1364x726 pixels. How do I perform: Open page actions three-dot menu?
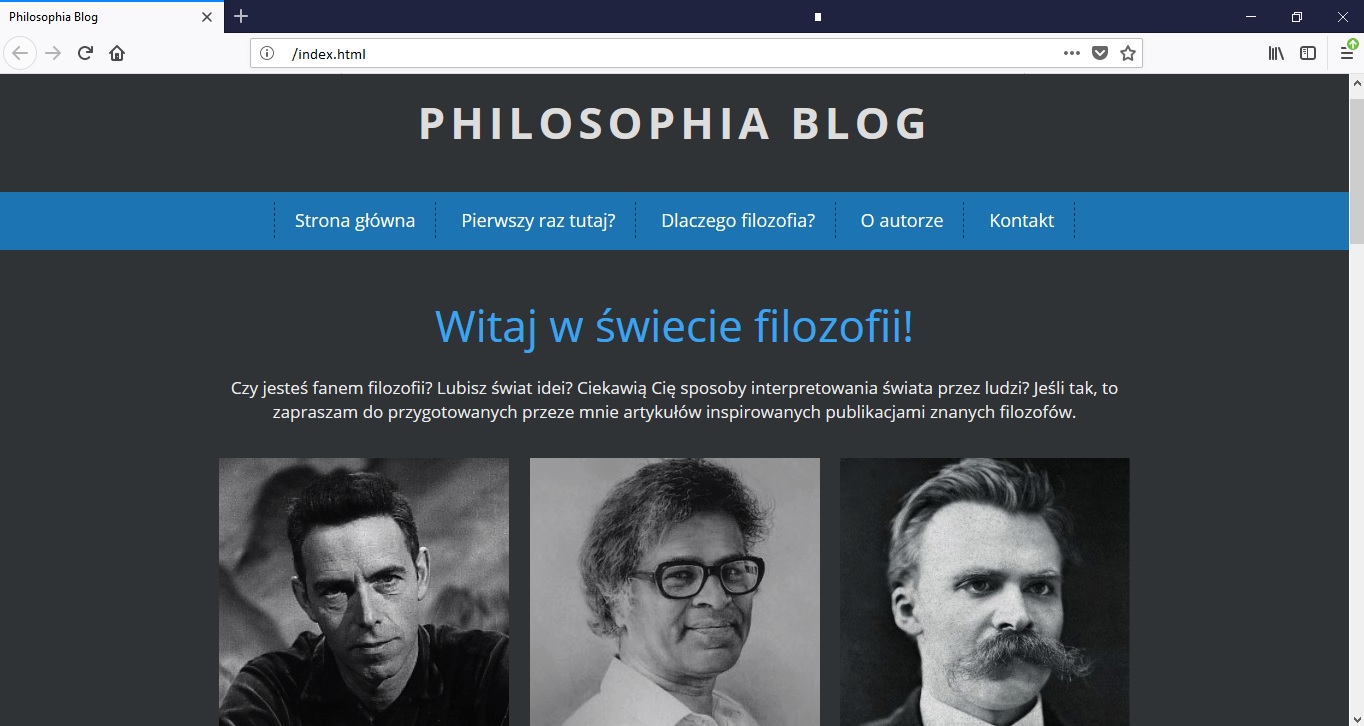coord(1072,53)
